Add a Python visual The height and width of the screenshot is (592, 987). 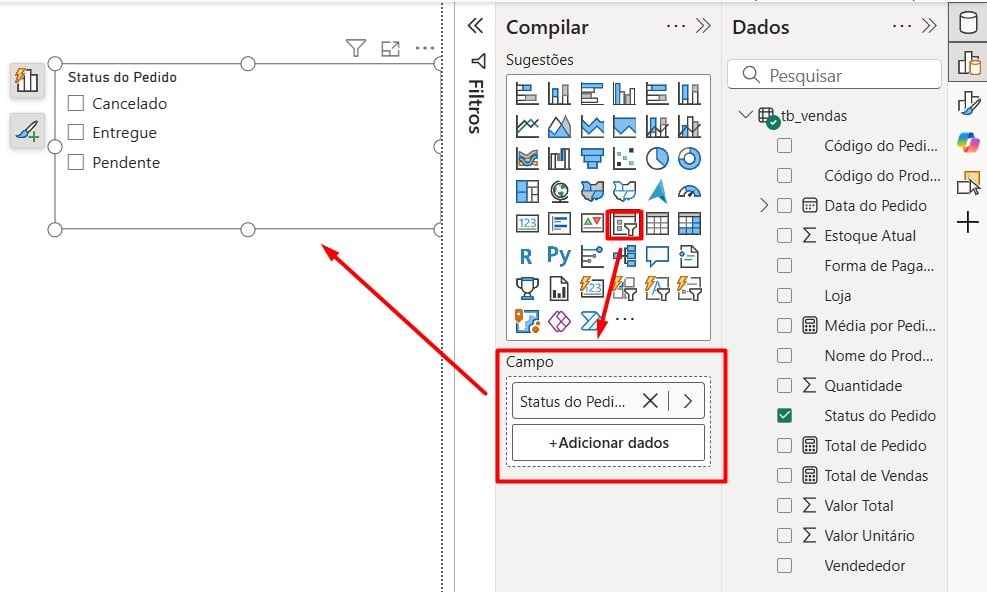557,256
